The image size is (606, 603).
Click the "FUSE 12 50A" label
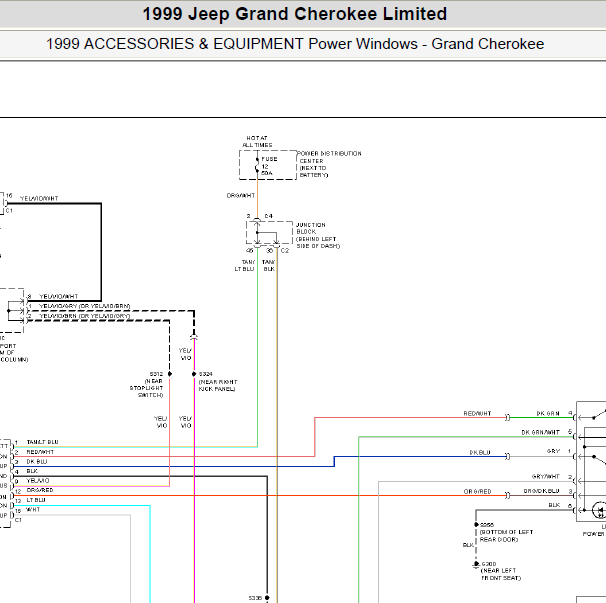269,166
